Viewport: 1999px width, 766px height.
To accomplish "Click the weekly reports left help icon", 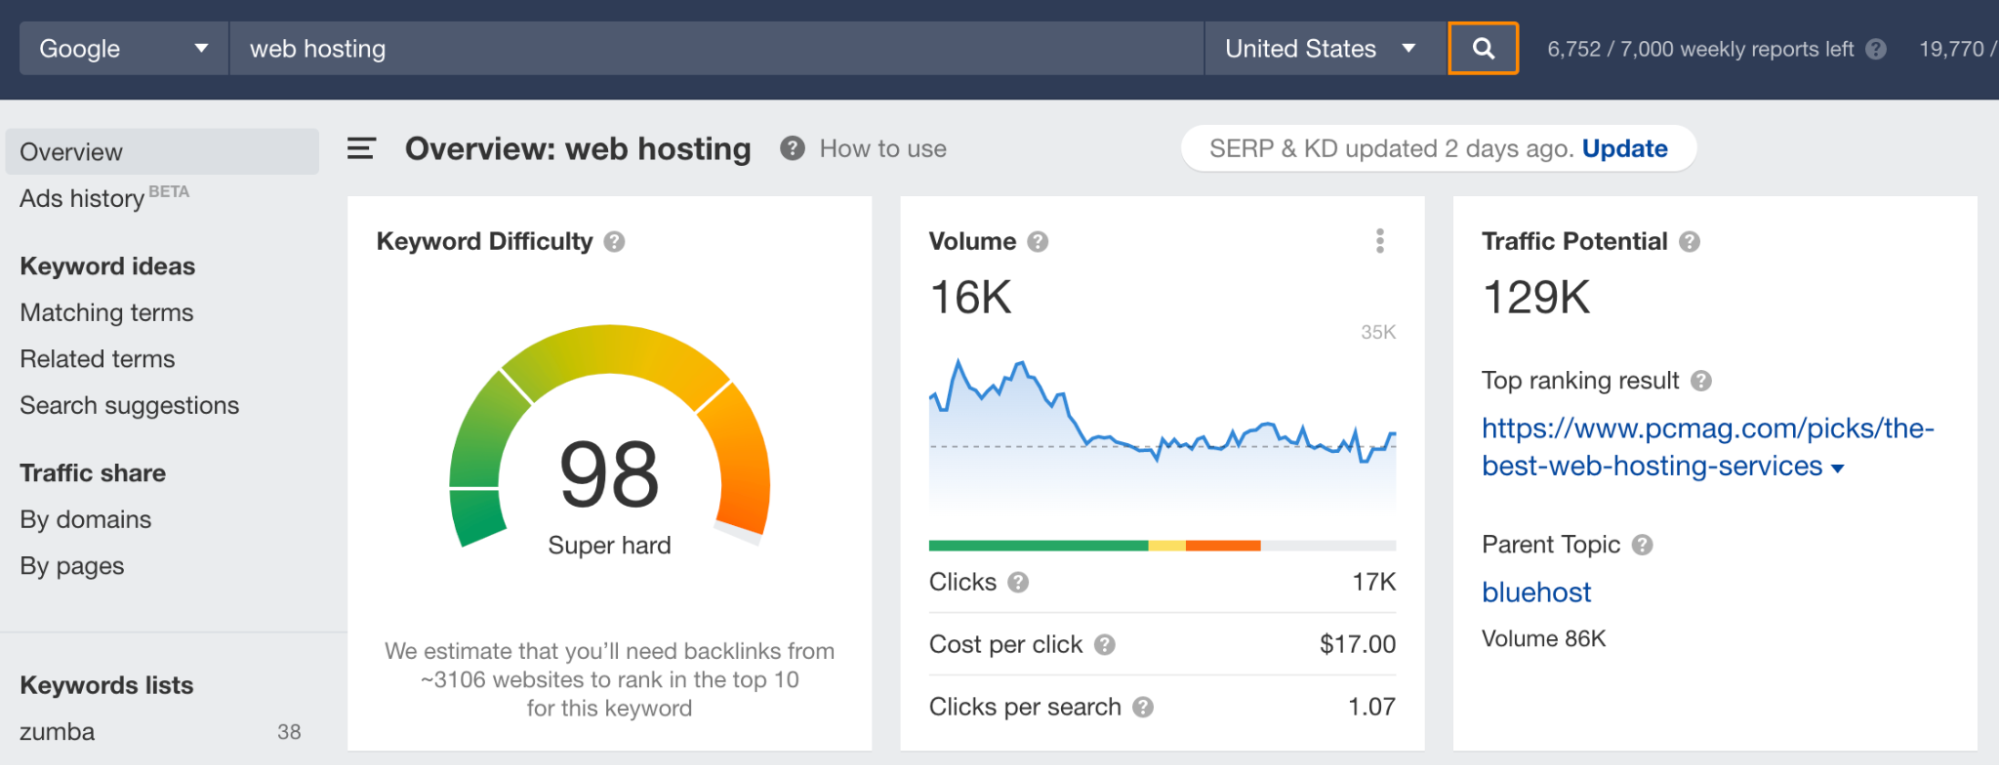I will [x=1876, y=49].
